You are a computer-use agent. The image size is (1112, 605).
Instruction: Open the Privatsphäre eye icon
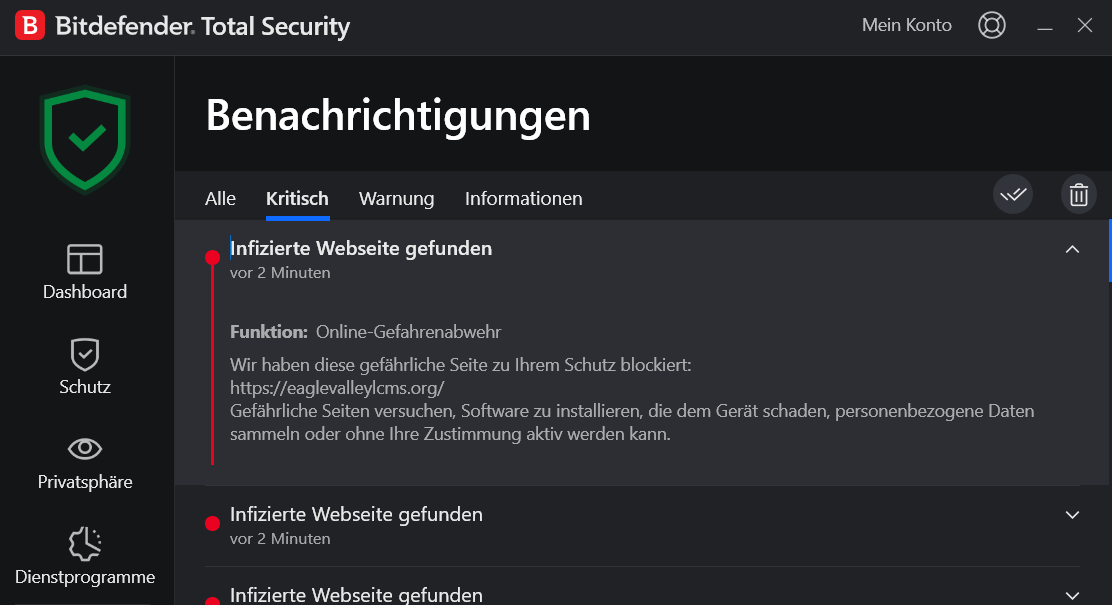[x=84, y=448]
